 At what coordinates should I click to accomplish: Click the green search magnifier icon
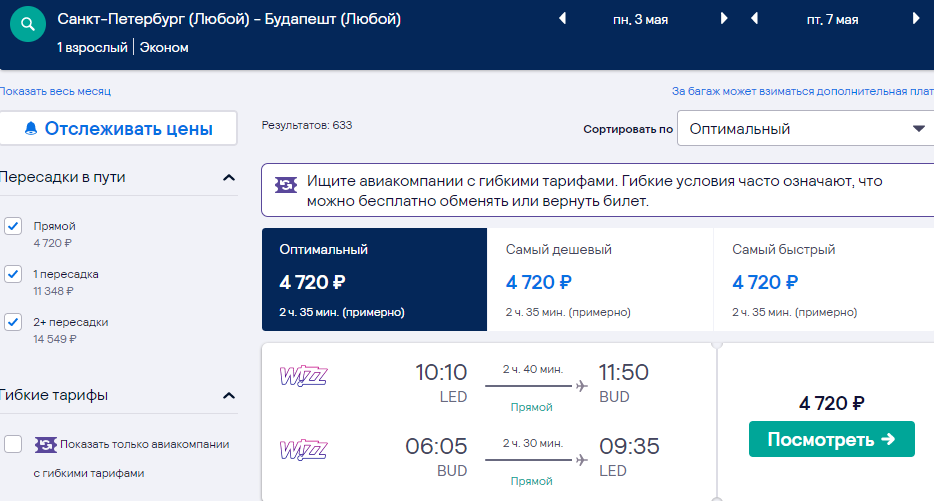point(28,24)
